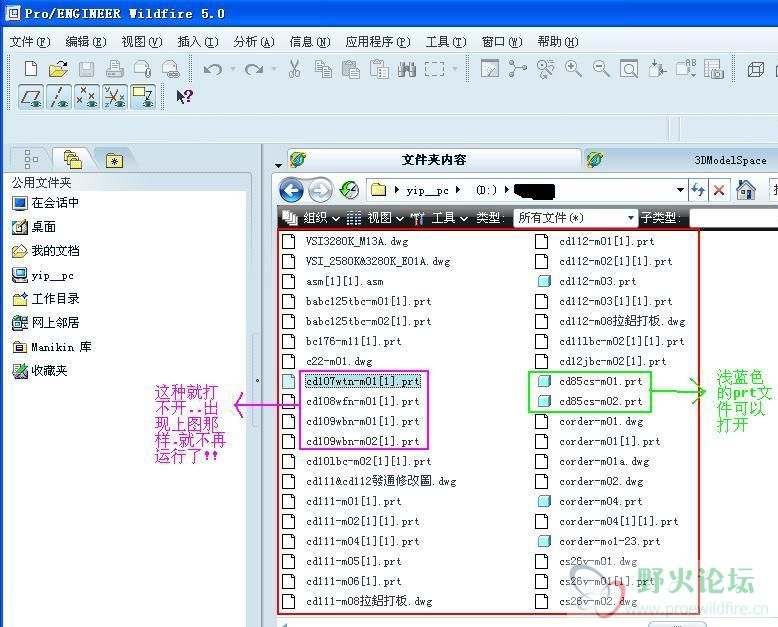Toggle datum point display

click(x=87, y=97)
